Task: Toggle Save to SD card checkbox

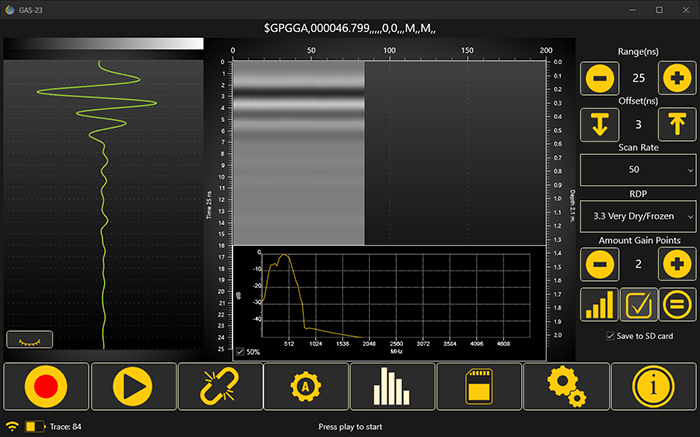Action: pos(610,336)
